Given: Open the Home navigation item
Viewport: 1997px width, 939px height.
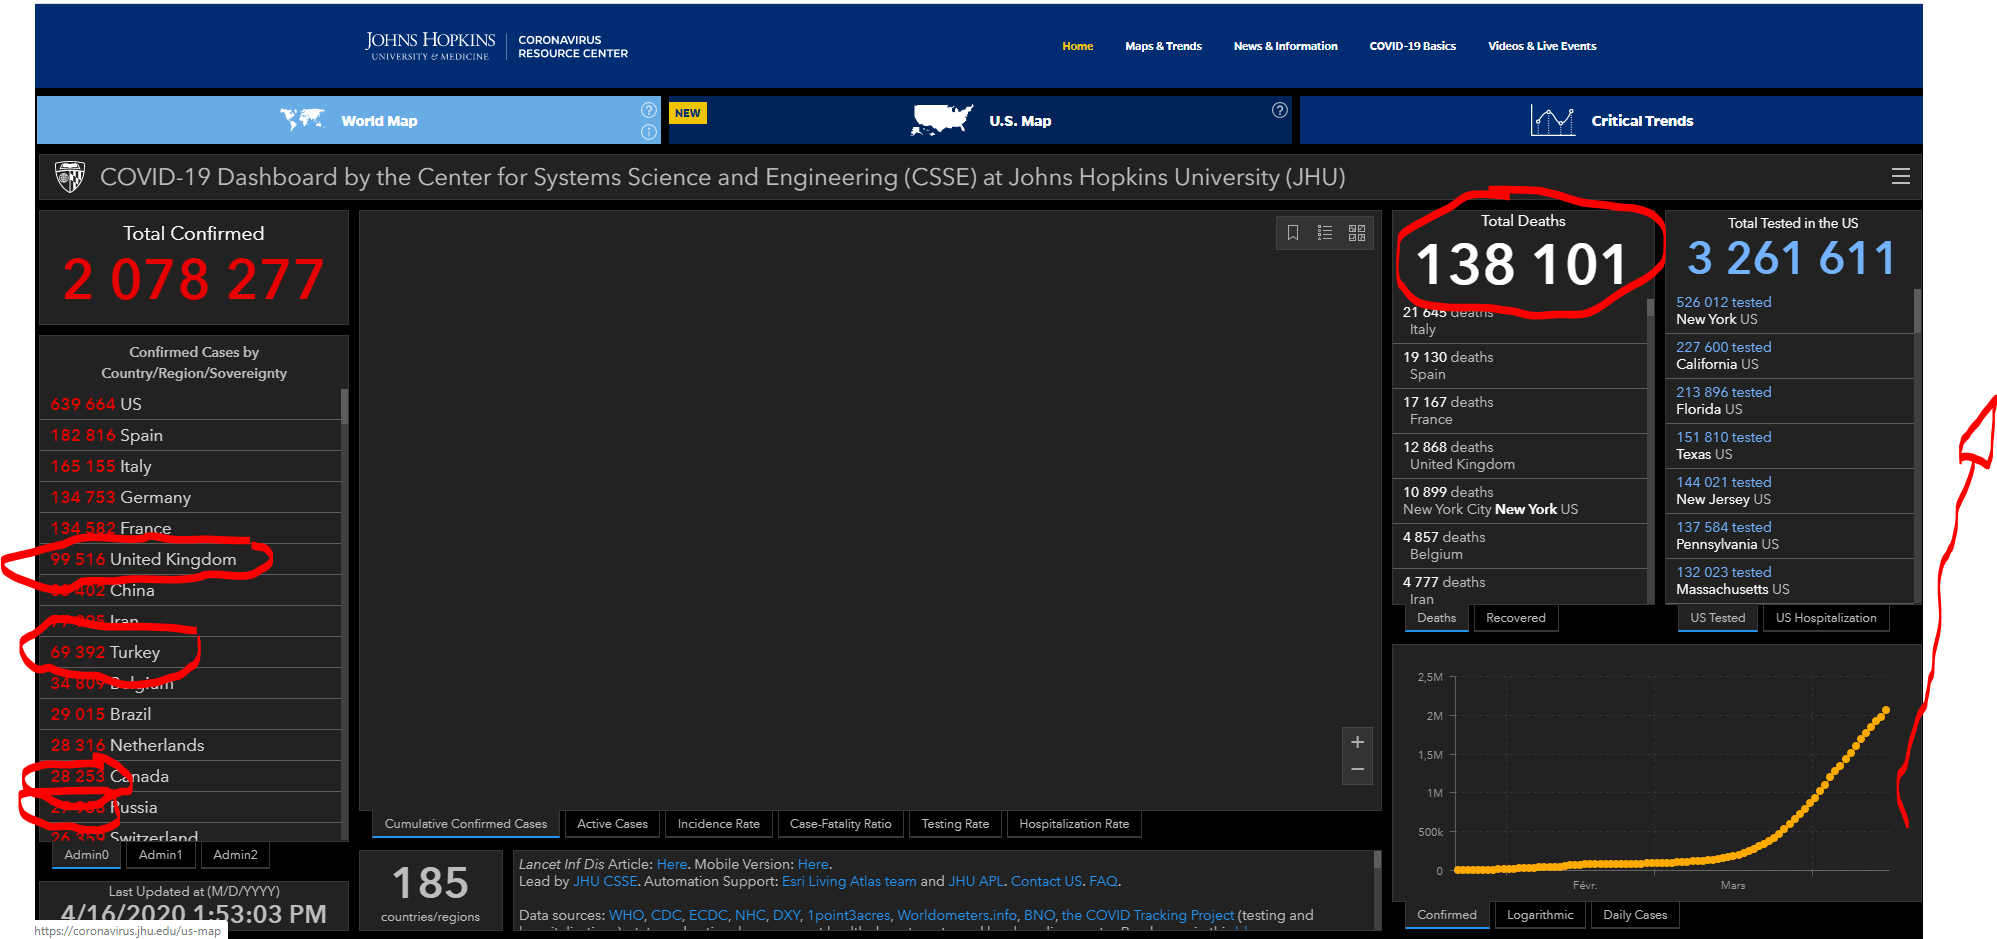Looking at the screenshot, I should (x=1077, y=46).
